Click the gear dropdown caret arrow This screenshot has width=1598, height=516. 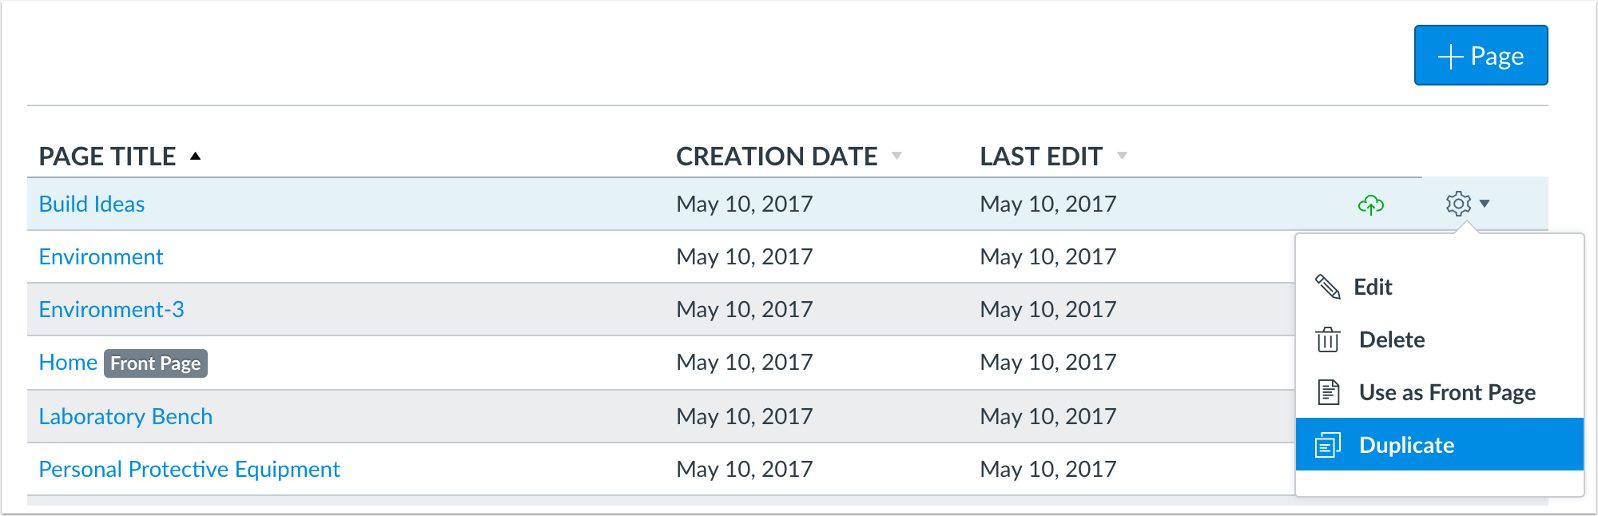(x=1484, y=204)
